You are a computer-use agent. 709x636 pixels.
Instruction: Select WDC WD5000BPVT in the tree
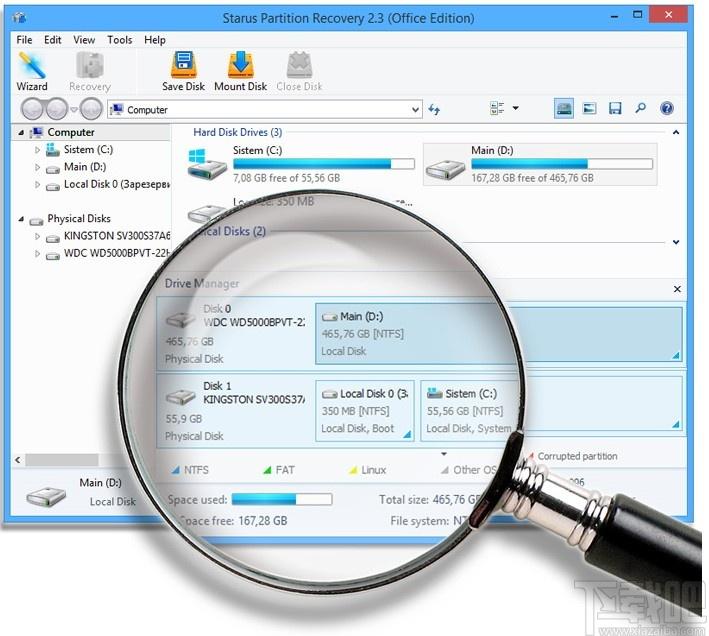[117, 254]
